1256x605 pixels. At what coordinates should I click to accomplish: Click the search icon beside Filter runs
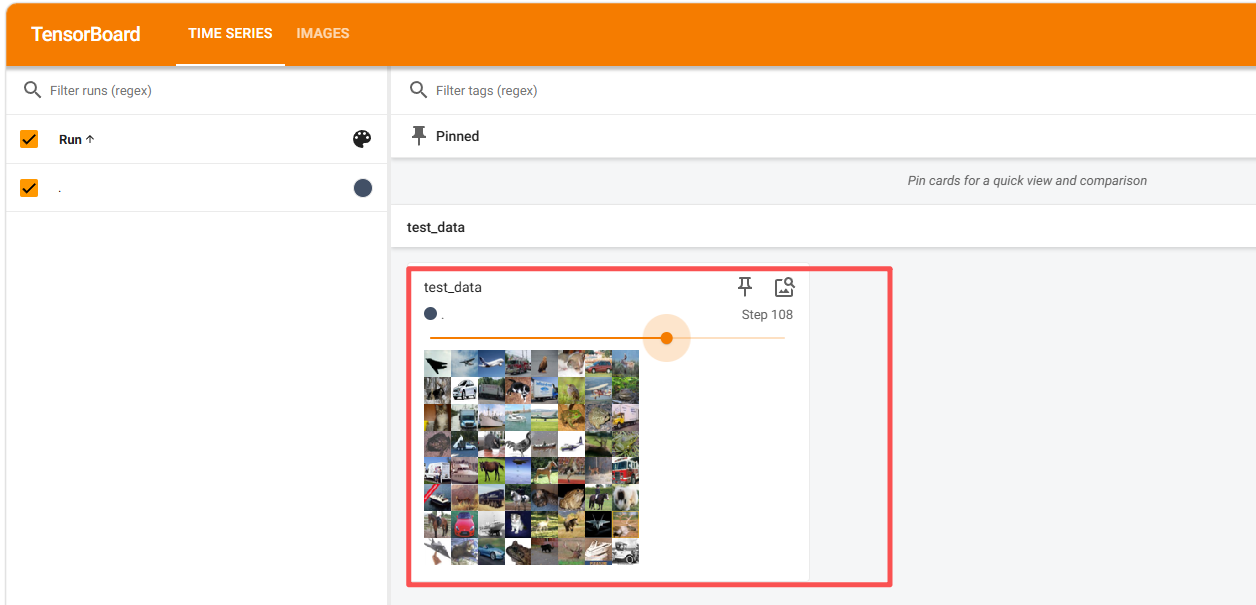32,90
